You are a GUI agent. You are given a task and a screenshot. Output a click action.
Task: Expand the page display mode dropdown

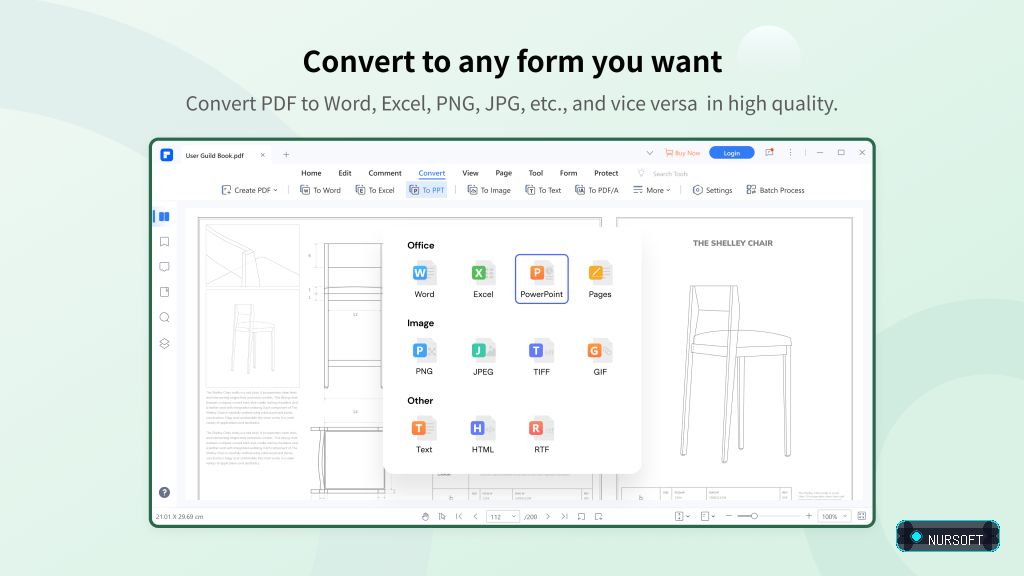pos(708,517)
